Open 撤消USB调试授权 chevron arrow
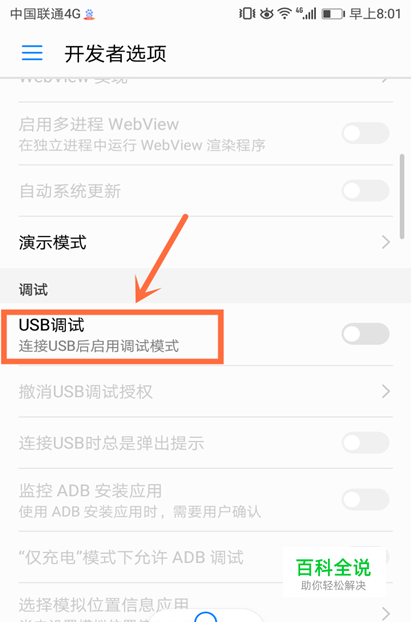This screenshot has width=411, height=622. 386,392
